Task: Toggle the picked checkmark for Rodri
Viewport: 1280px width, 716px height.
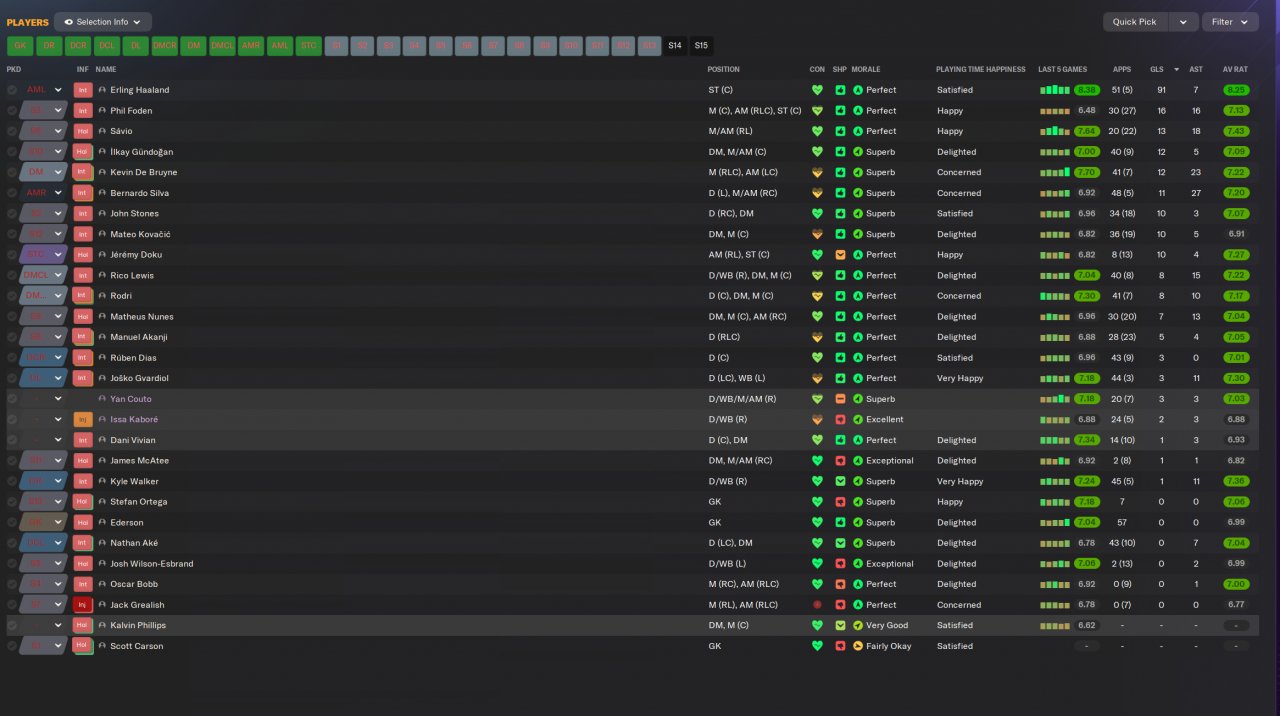Action: 12,296
